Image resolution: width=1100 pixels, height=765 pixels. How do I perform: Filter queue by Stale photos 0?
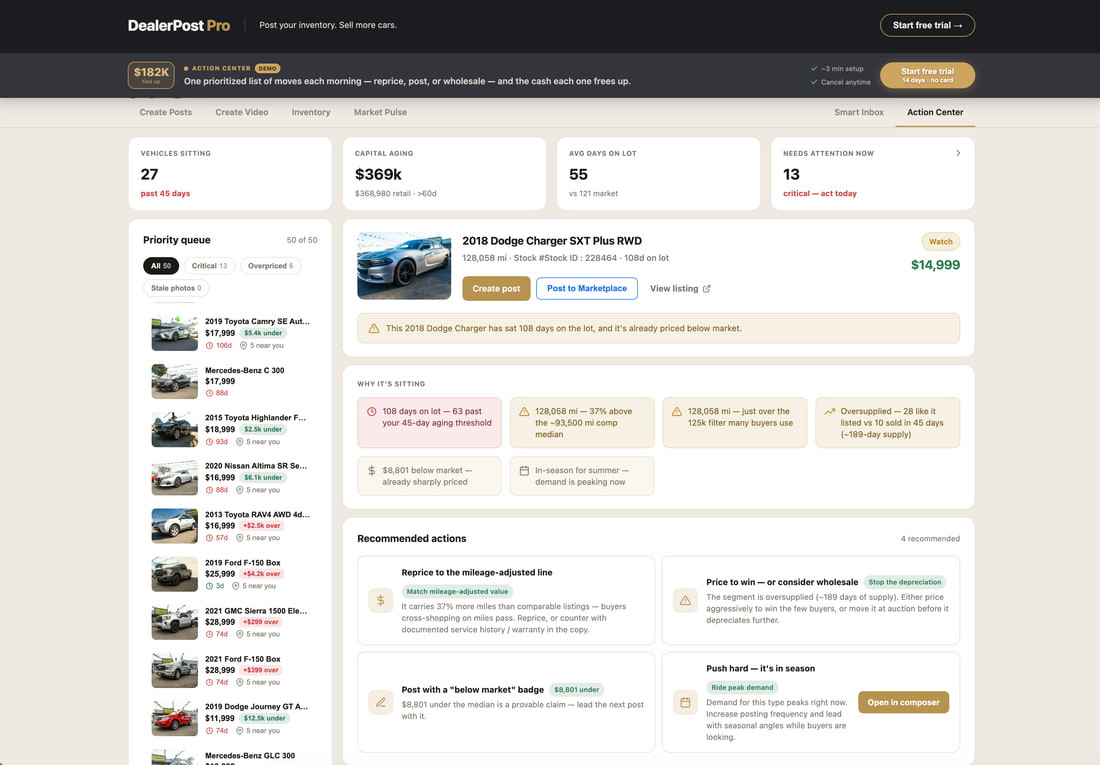[x=176, y=288]
